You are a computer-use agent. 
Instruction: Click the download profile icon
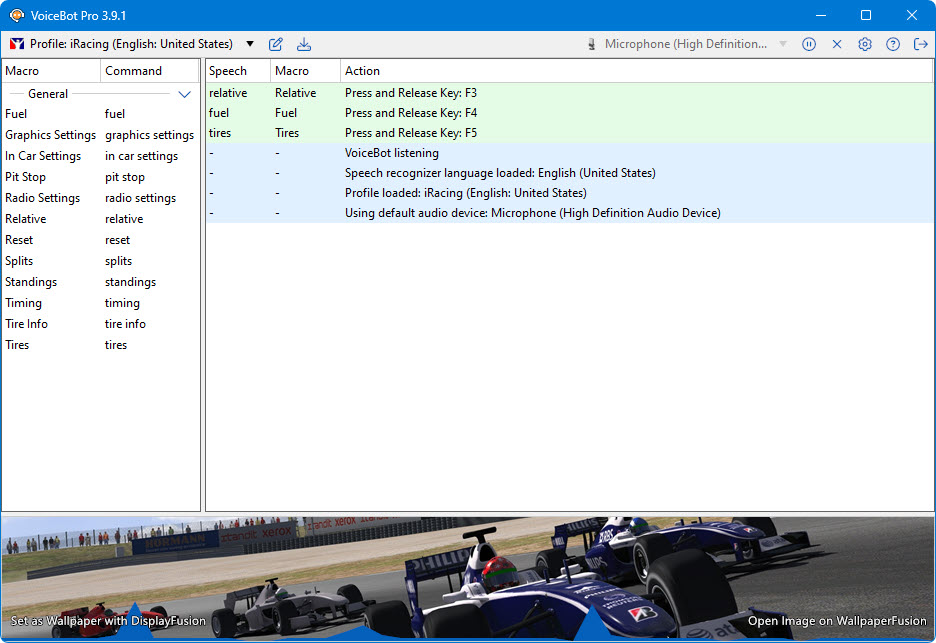click(x=304, y=44)
